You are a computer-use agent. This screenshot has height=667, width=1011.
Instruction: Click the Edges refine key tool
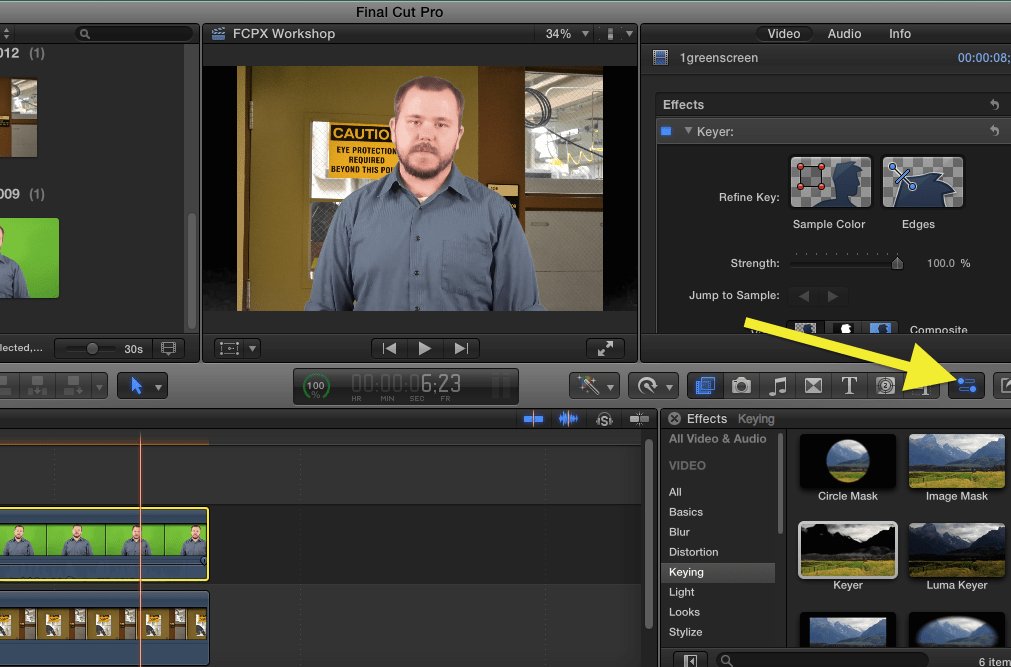click(x=922, y=183)
